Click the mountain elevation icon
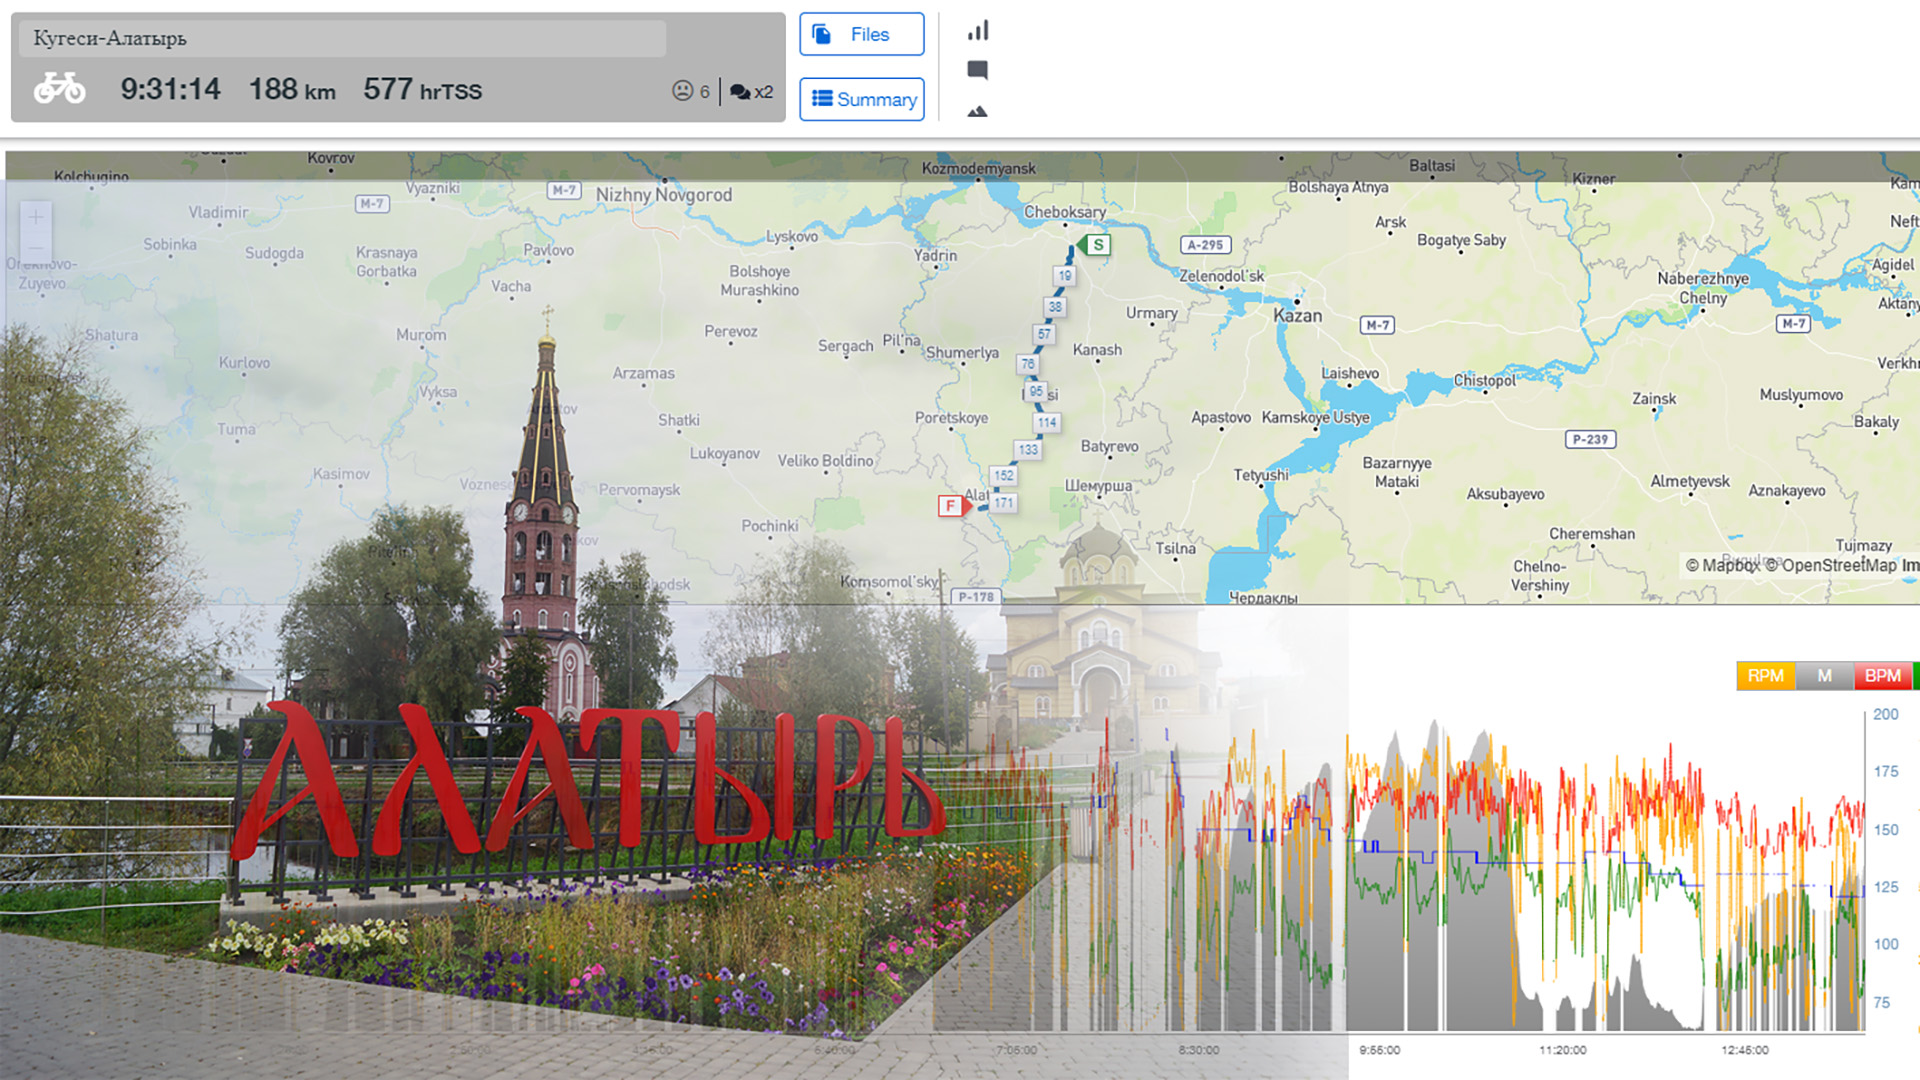 (978, 111)
